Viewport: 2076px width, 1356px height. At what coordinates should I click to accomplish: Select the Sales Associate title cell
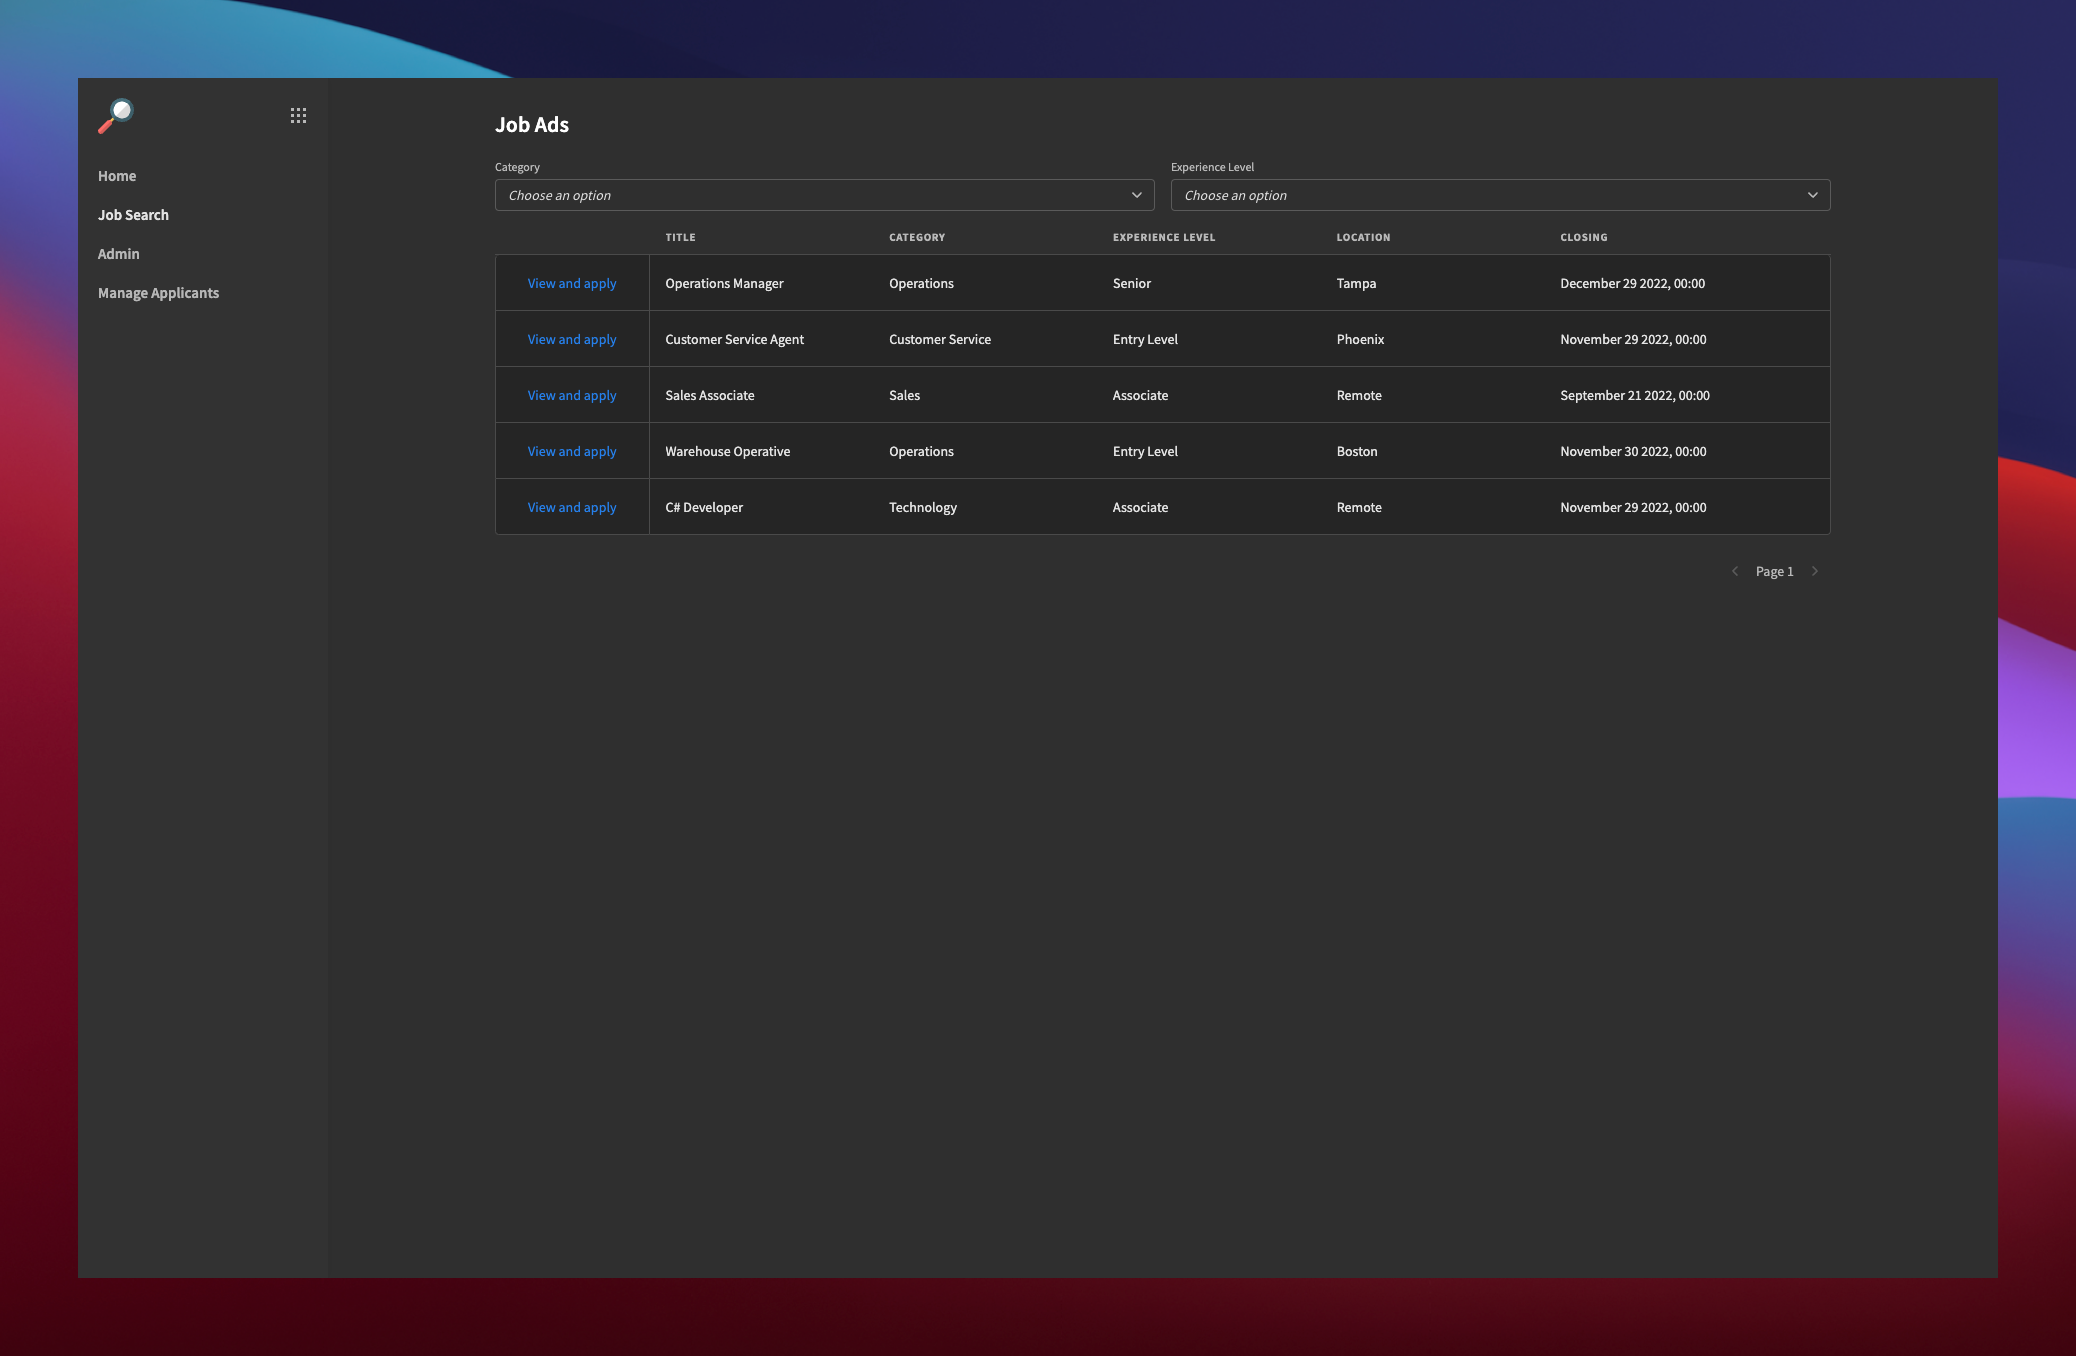[x=710, y=395]
